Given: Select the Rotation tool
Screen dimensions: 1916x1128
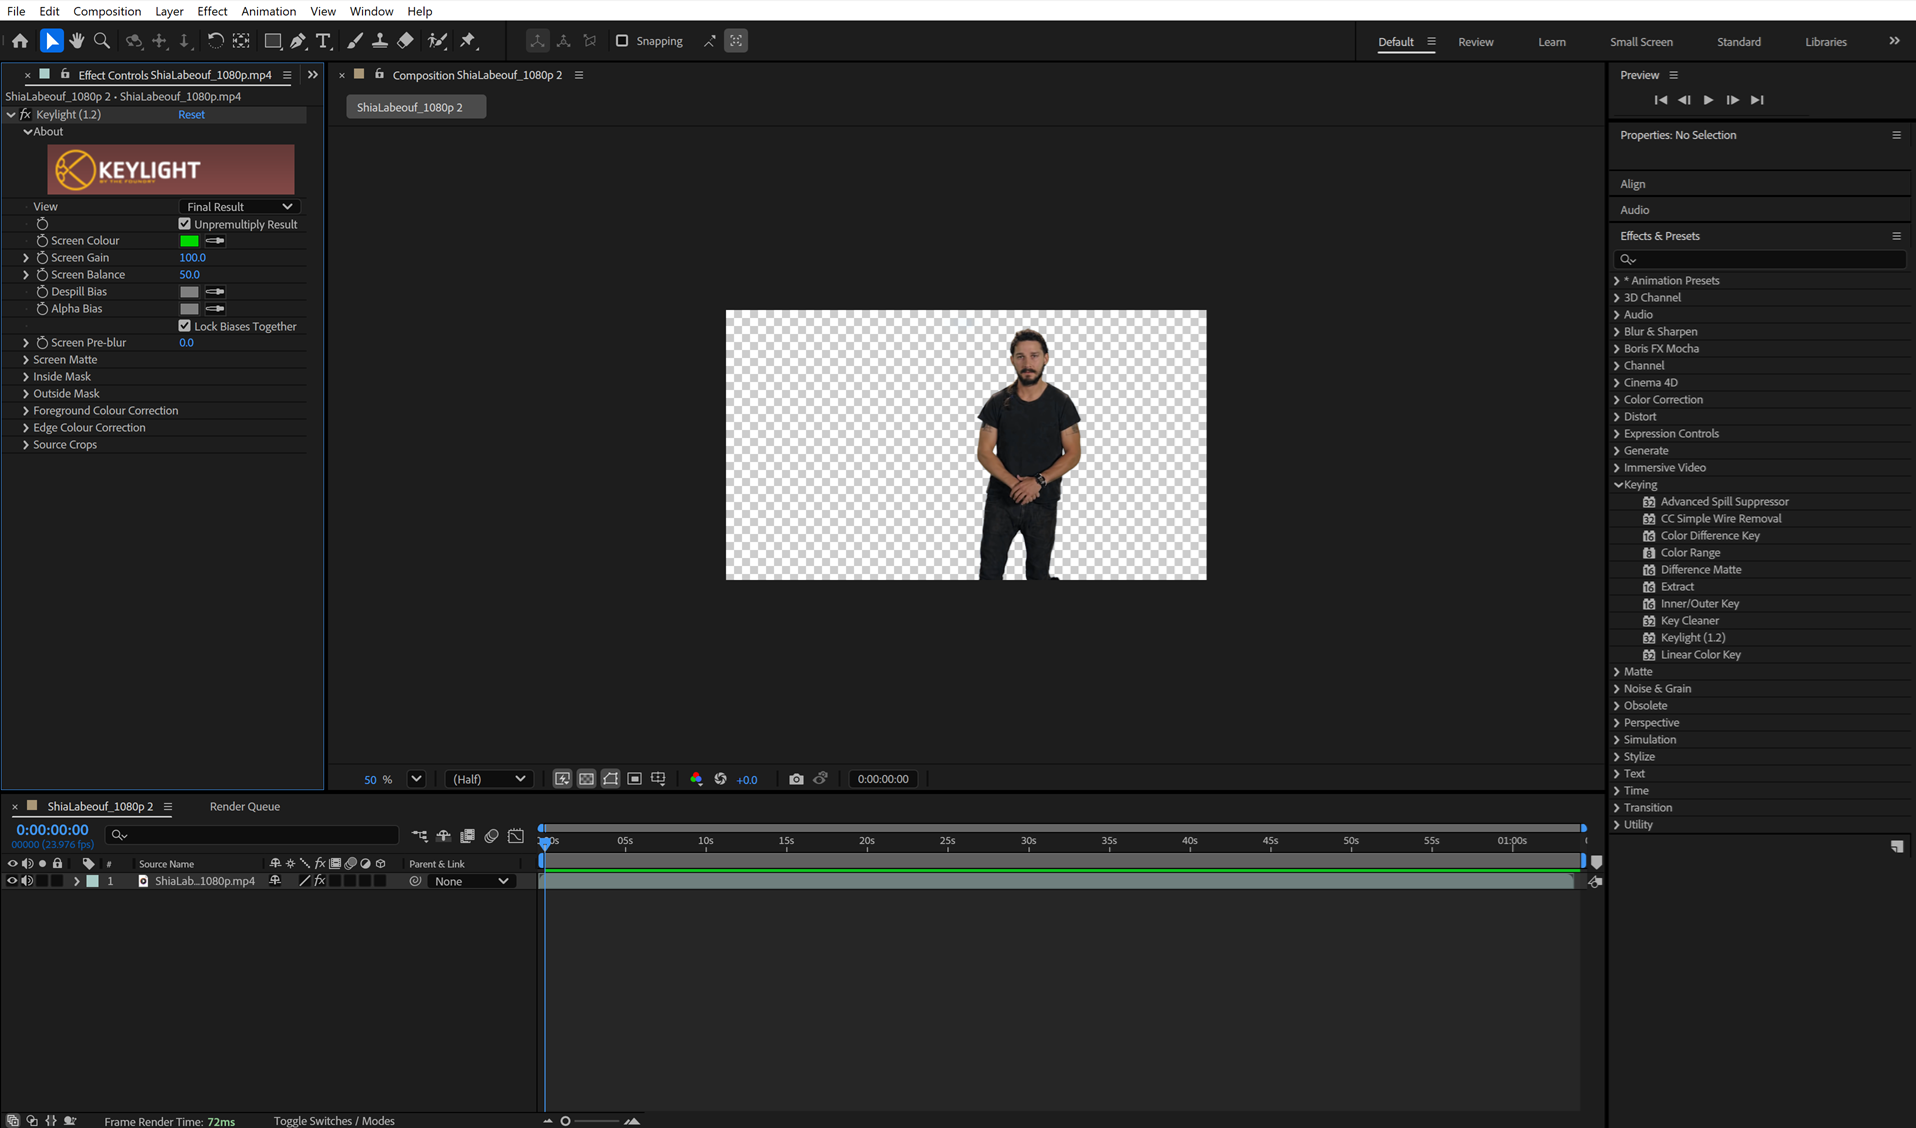Looking at the screenshot, I should [215, 40].
